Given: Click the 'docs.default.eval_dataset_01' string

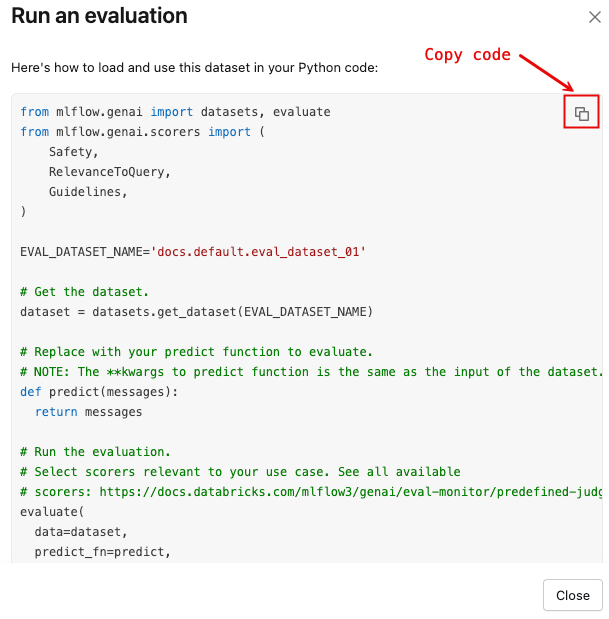Looking at the screenshot, I should [x=258, y=252].
